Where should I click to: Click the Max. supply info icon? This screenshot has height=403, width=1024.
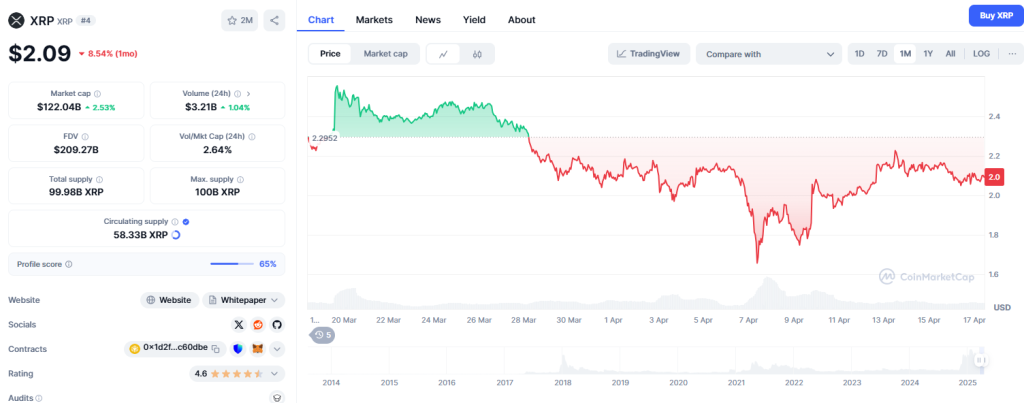click(x=241, y=179)
